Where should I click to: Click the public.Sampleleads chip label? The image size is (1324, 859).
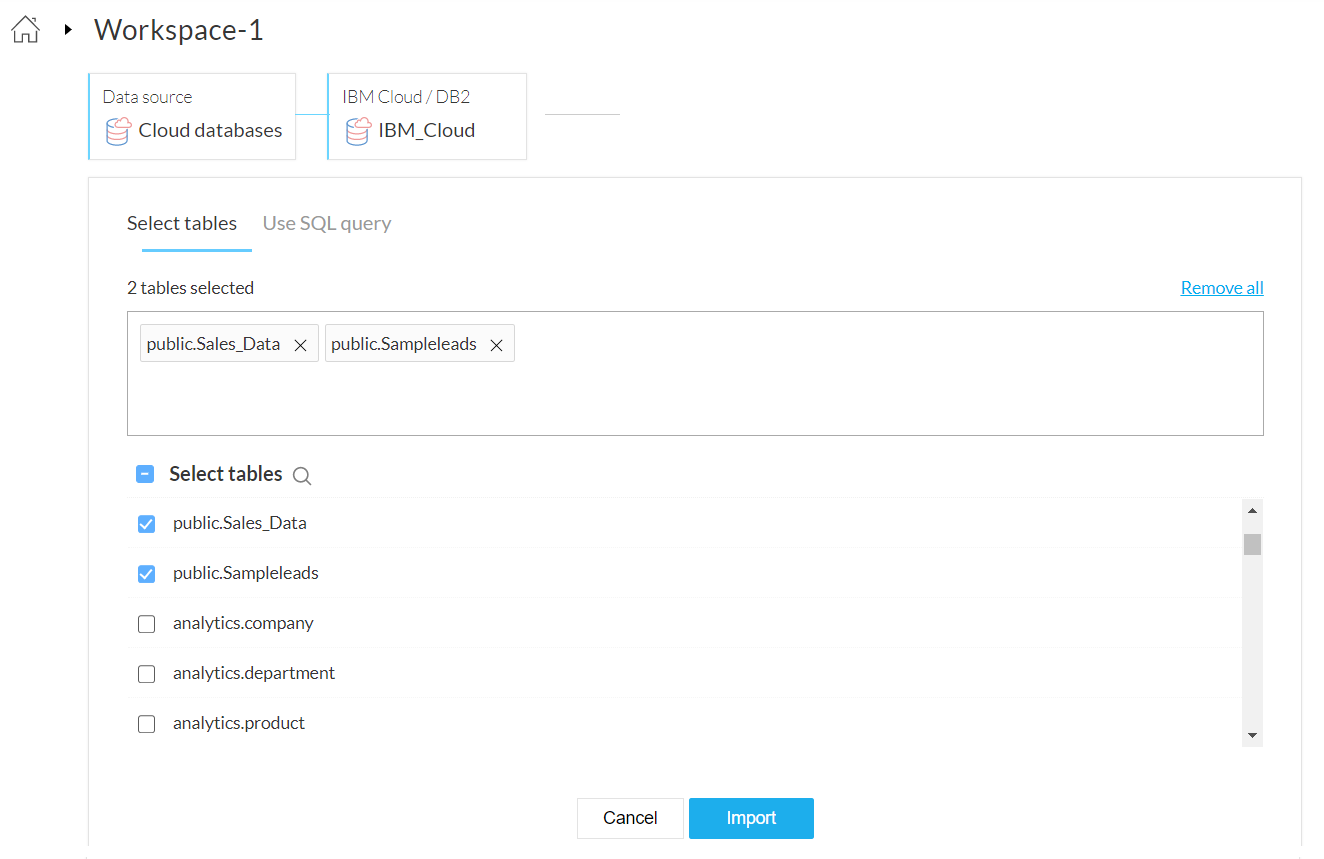(404, 344)
